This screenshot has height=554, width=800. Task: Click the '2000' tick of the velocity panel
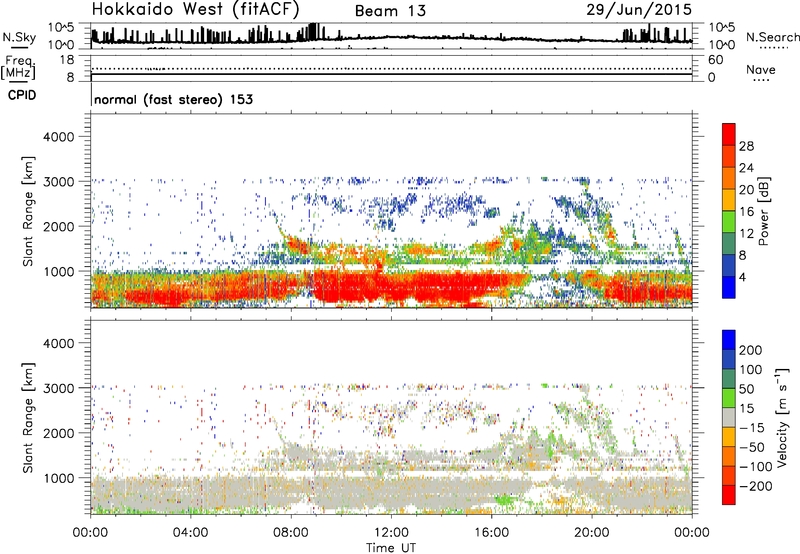[58, 433]
